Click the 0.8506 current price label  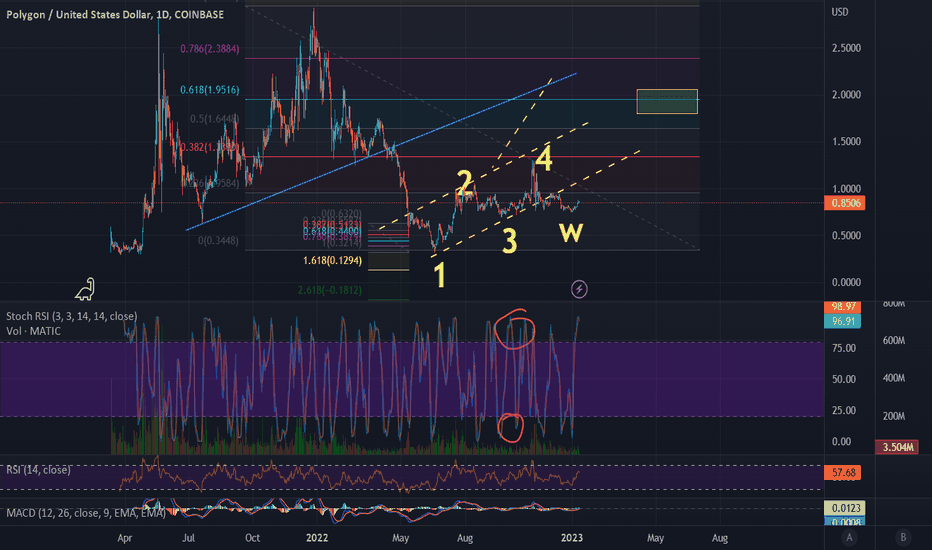[x=845, y=203]
